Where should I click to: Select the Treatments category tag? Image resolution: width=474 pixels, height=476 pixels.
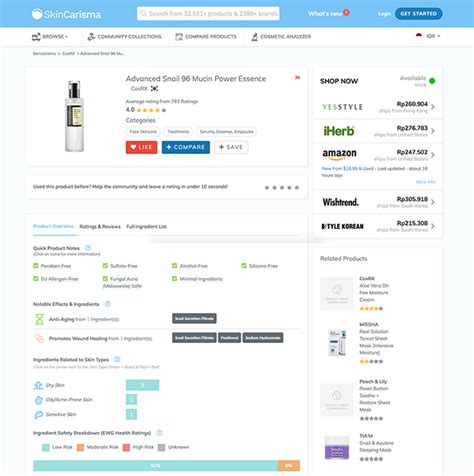(x=178, y=132)
